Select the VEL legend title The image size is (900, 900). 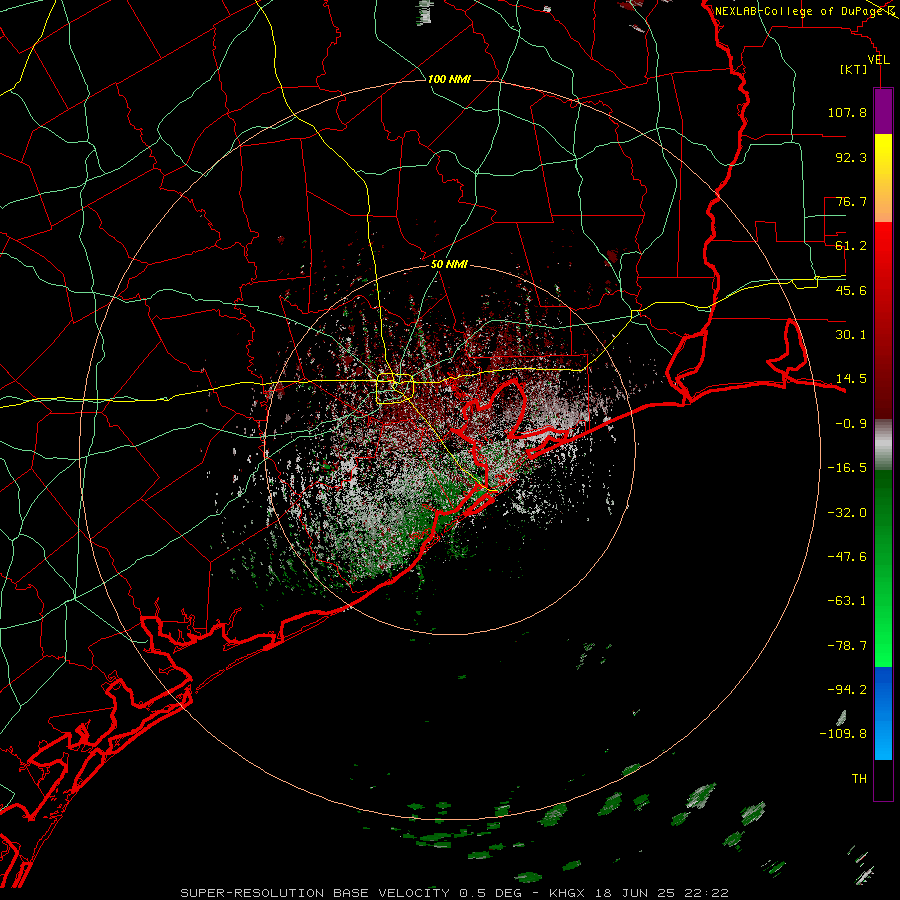pos(878,60)
